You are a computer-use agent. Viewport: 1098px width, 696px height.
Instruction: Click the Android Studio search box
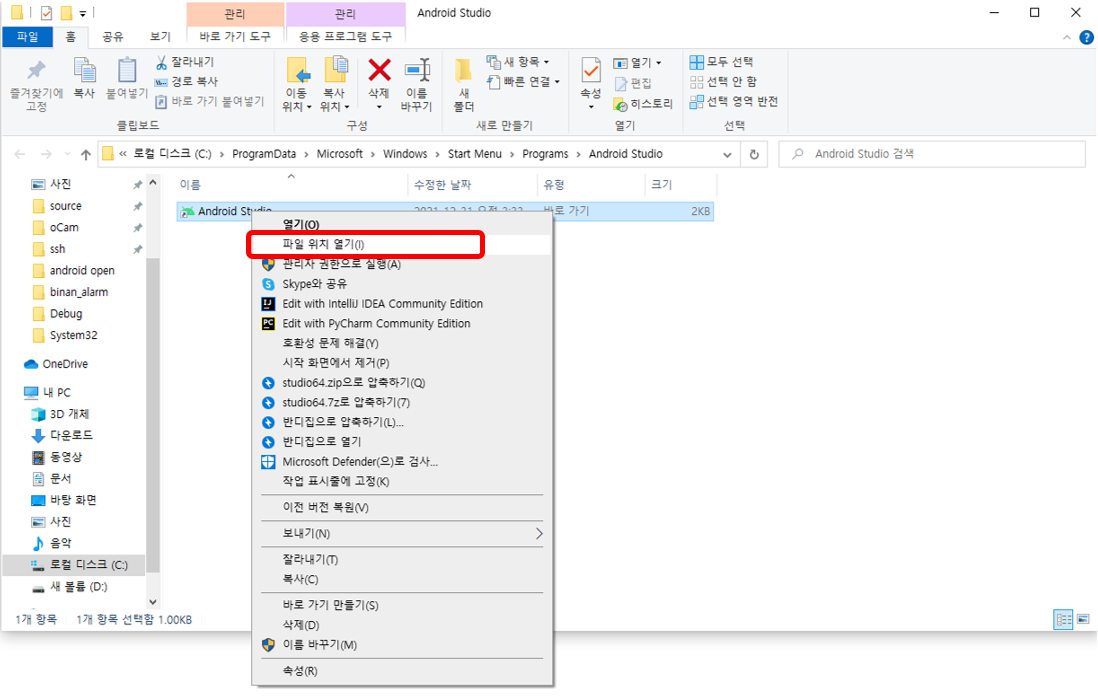tap(933, 154)
